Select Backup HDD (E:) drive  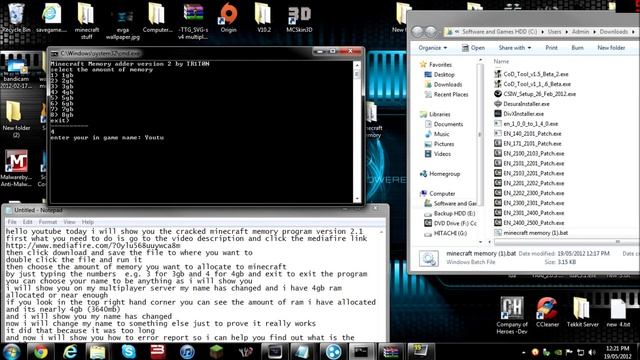tap(450, 213)
